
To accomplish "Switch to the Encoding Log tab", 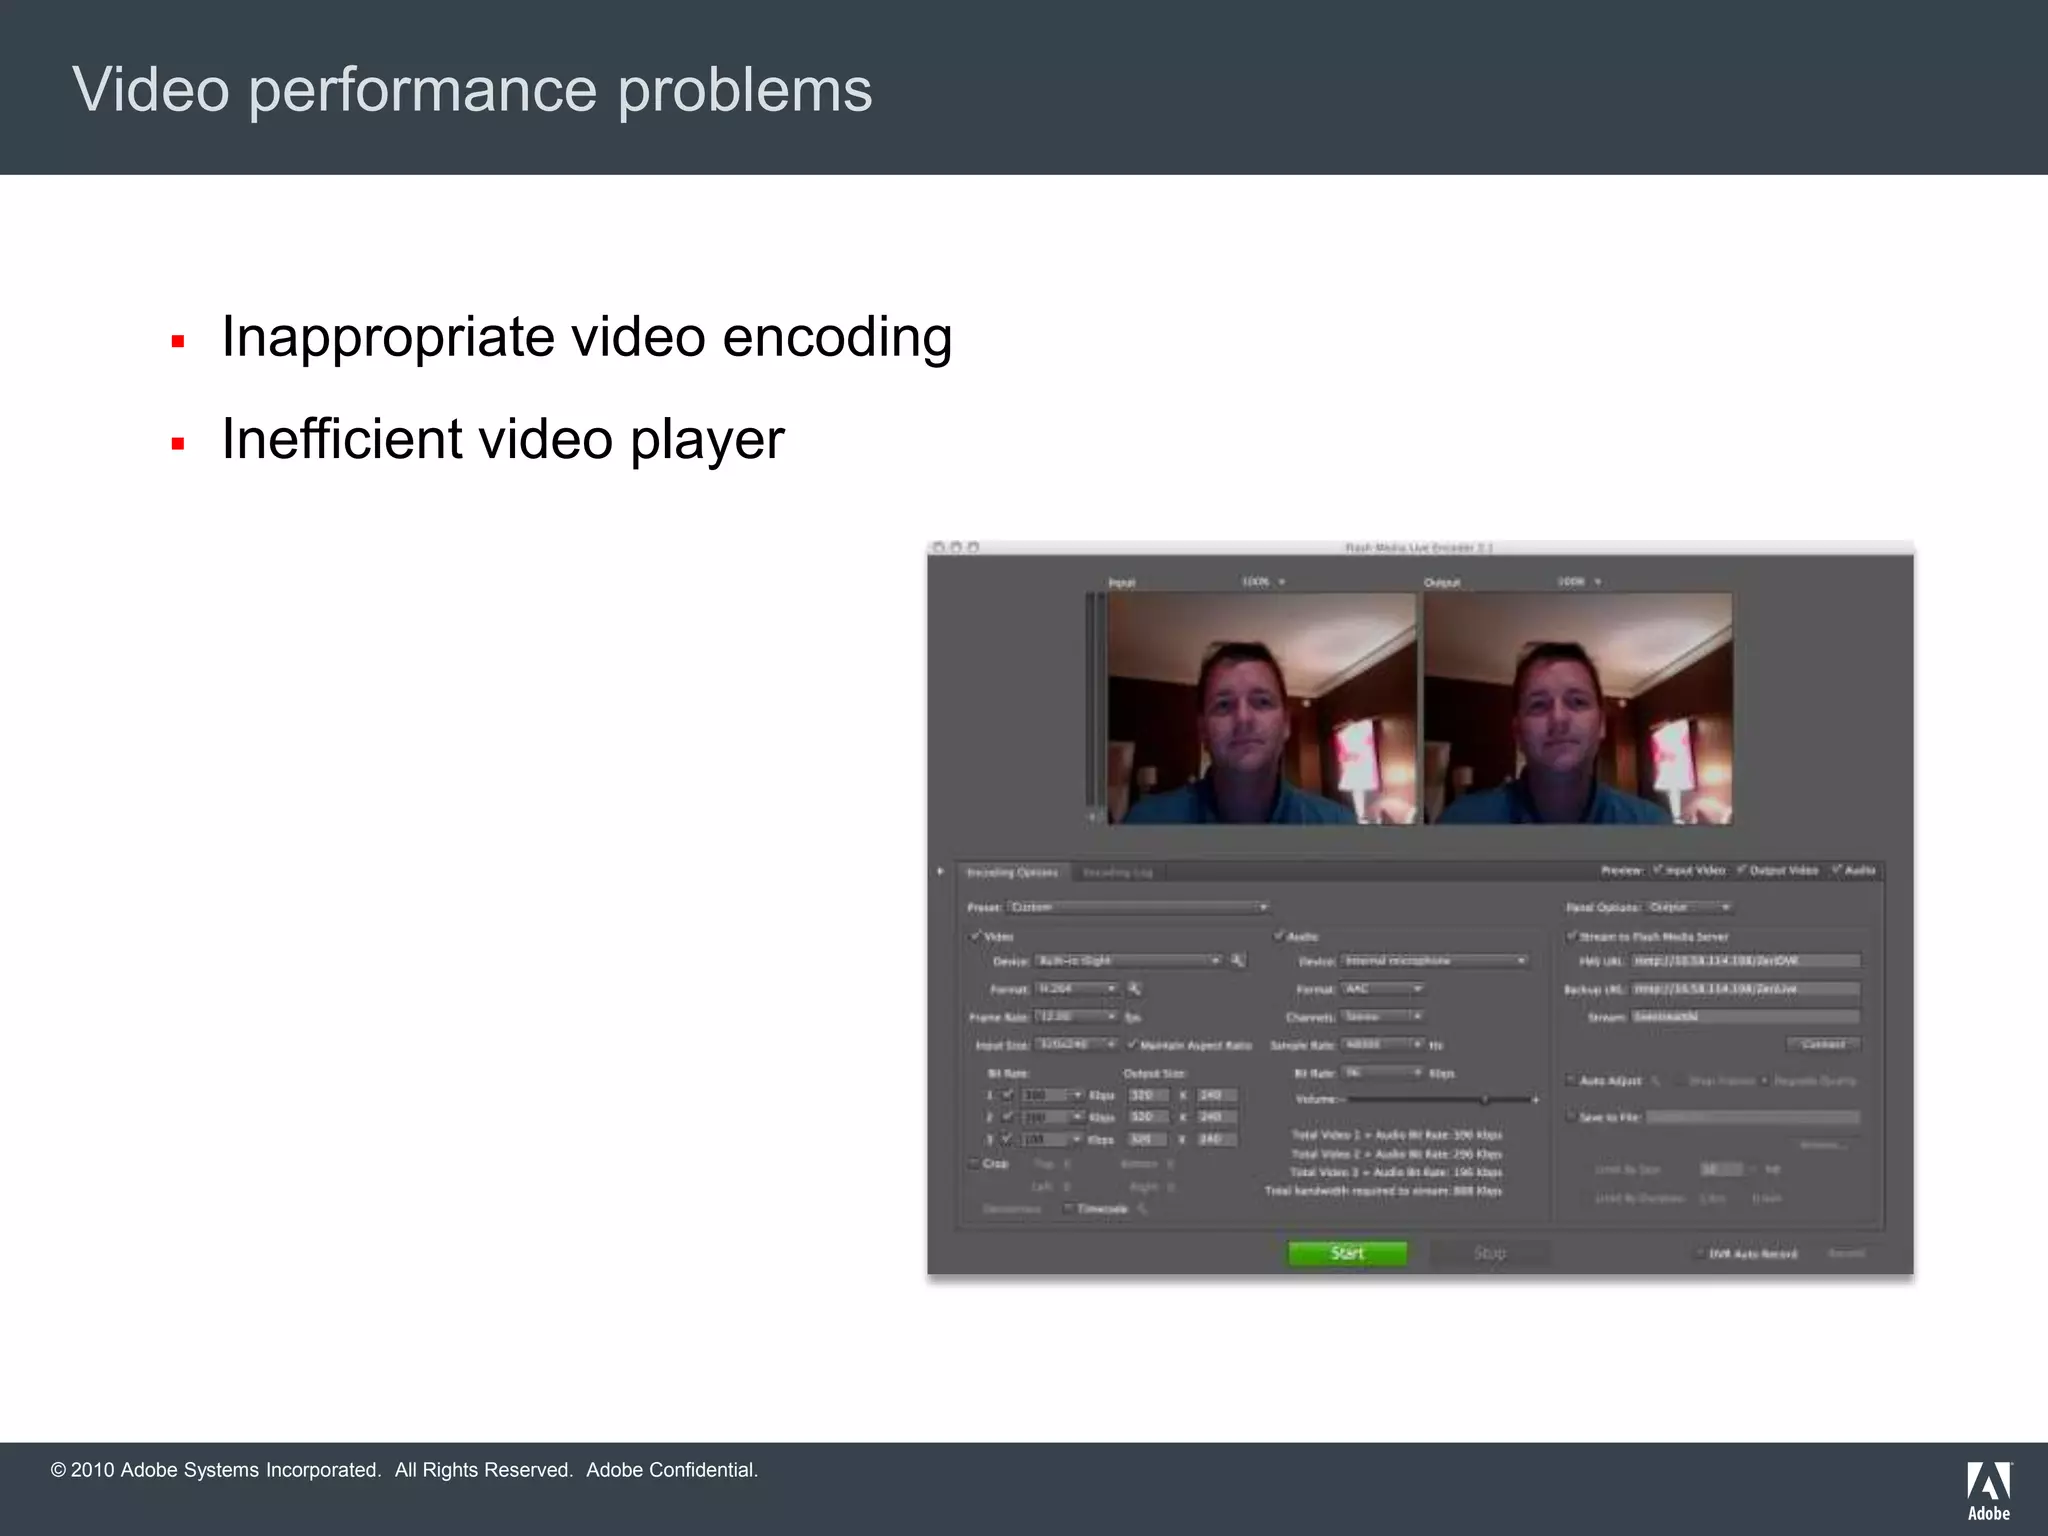I will (x=1117, y=873).
